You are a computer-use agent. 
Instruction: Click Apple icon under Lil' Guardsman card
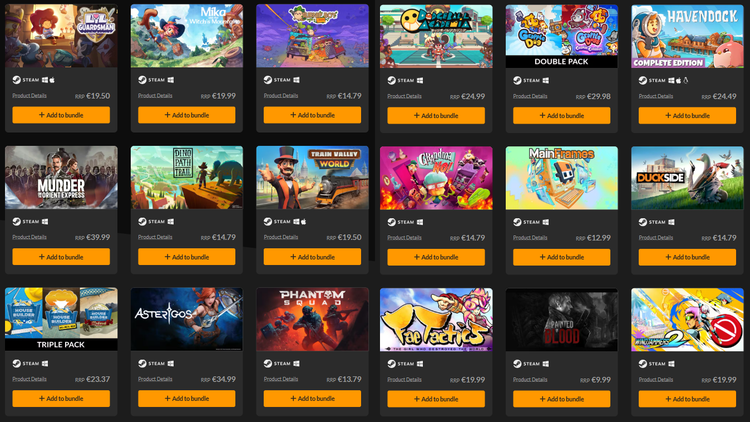coord(52,80)
